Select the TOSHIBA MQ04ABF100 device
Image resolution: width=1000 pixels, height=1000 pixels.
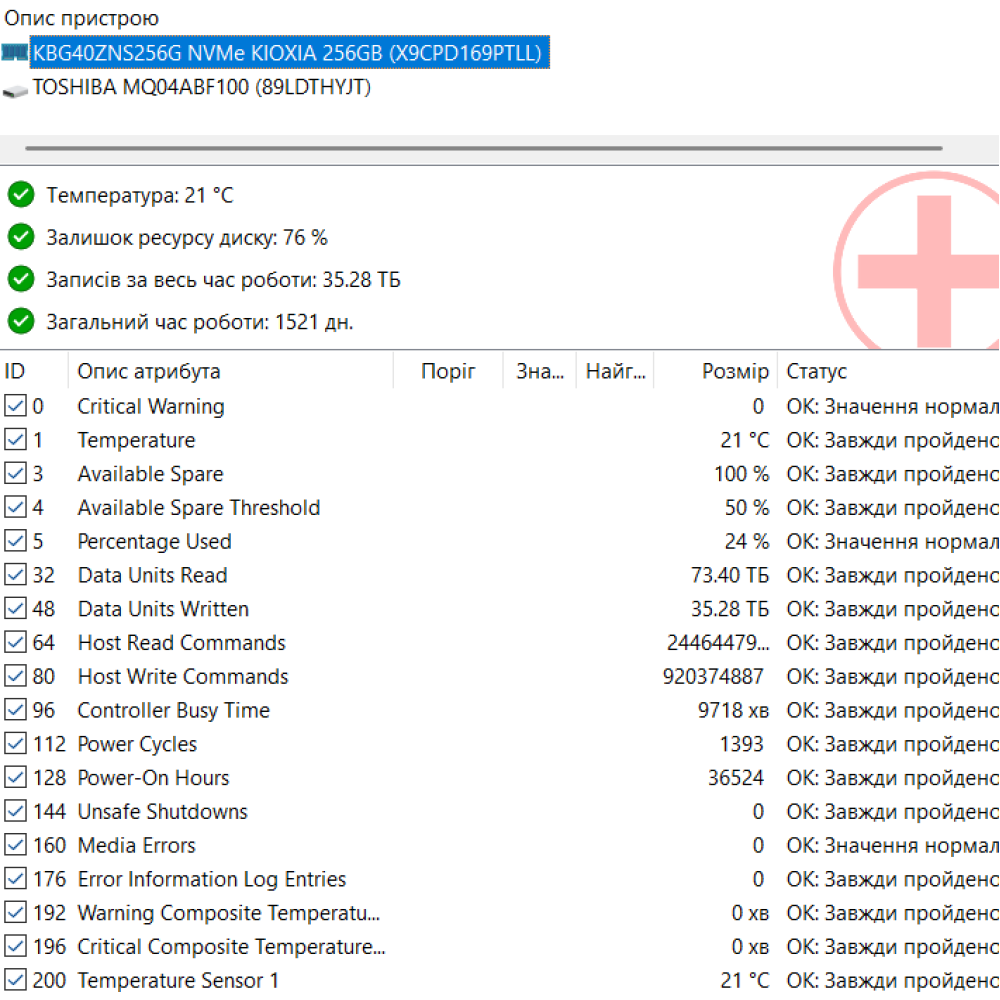pos(202,88)
